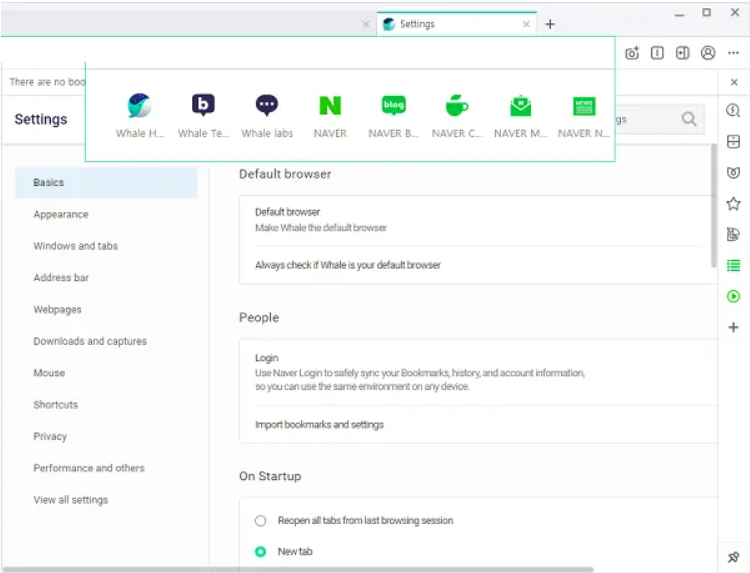750x573 pixels.
Task: Open the sidebar bookmarks star icon
Action: point(733,204)
